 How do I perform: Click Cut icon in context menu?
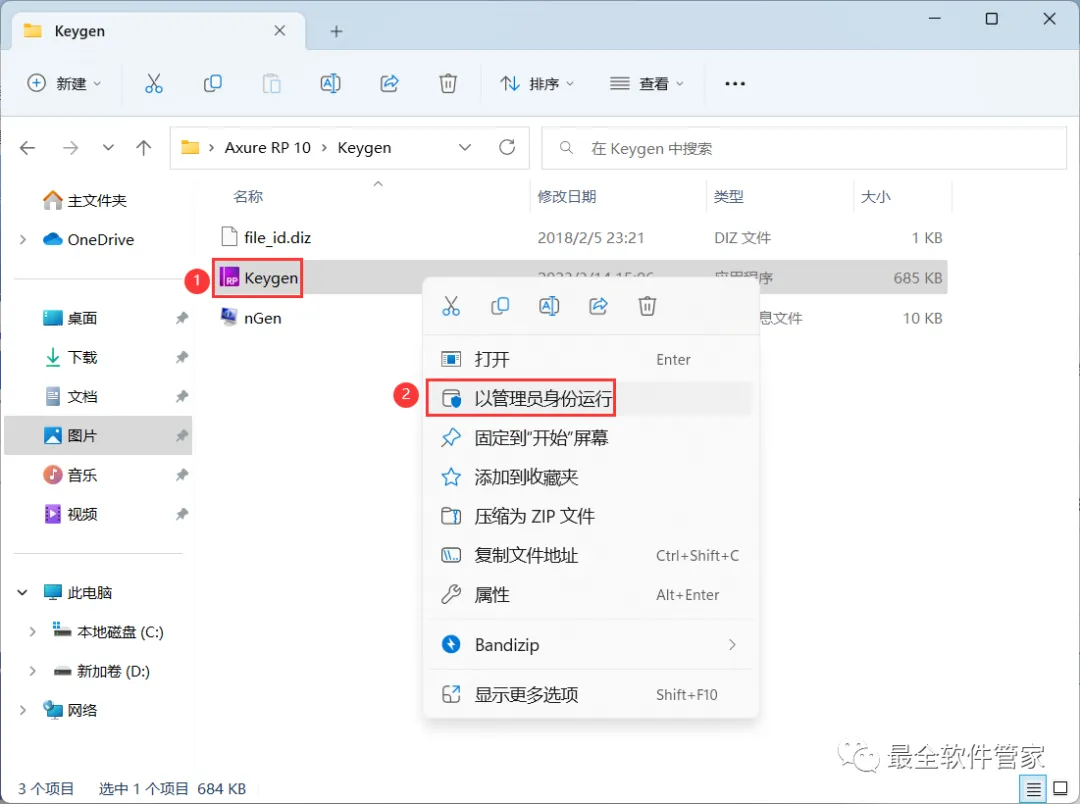pyautogui.click(x=451, y=306)
